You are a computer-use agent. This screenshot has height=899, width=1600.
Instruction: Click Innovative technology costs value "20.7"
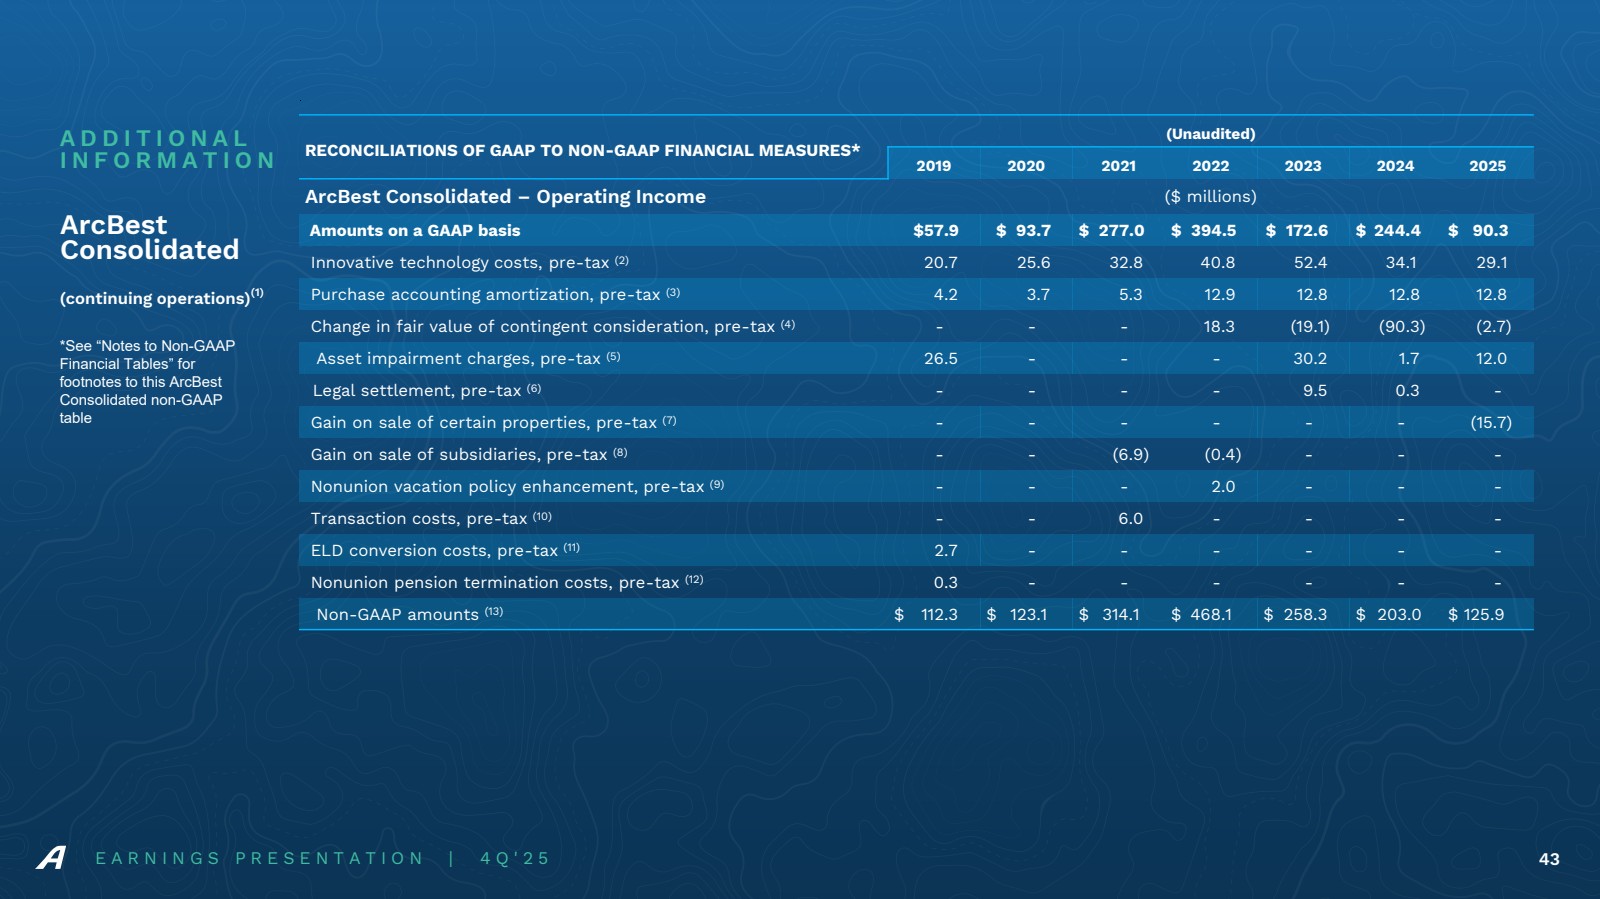[941, 263]
